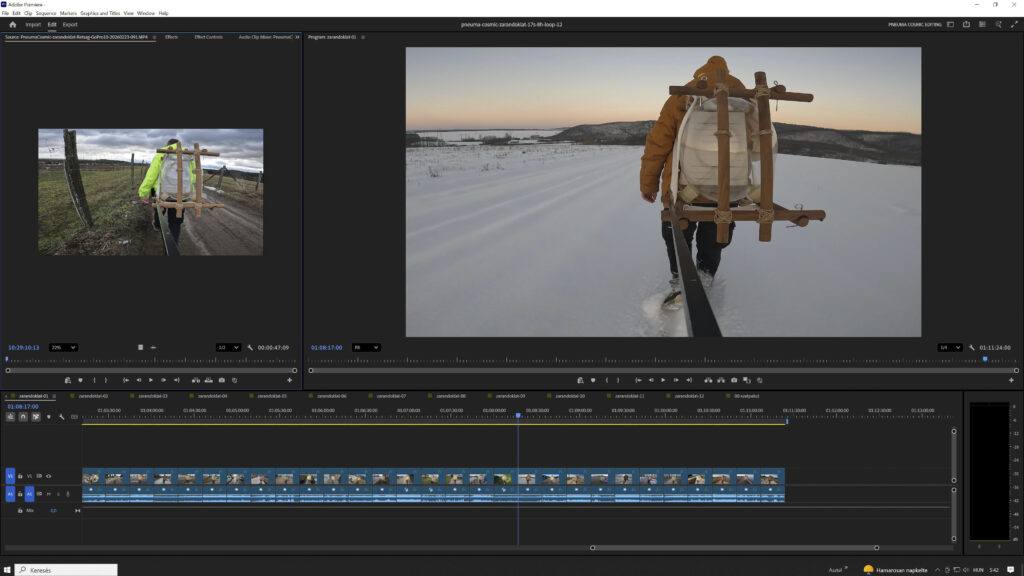The height and width of the screenshot is (576, 1024).
Task: Click Linked Selection icon in timeline
Action: pos(36,417)
